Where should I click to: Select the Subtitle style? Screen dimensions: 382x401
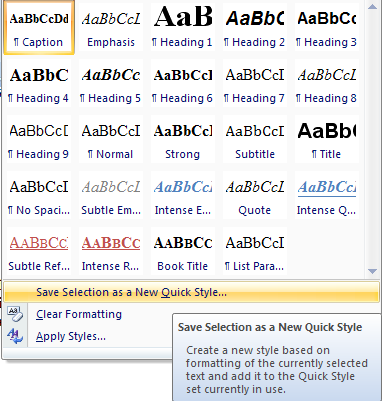[x=255, y=139]
